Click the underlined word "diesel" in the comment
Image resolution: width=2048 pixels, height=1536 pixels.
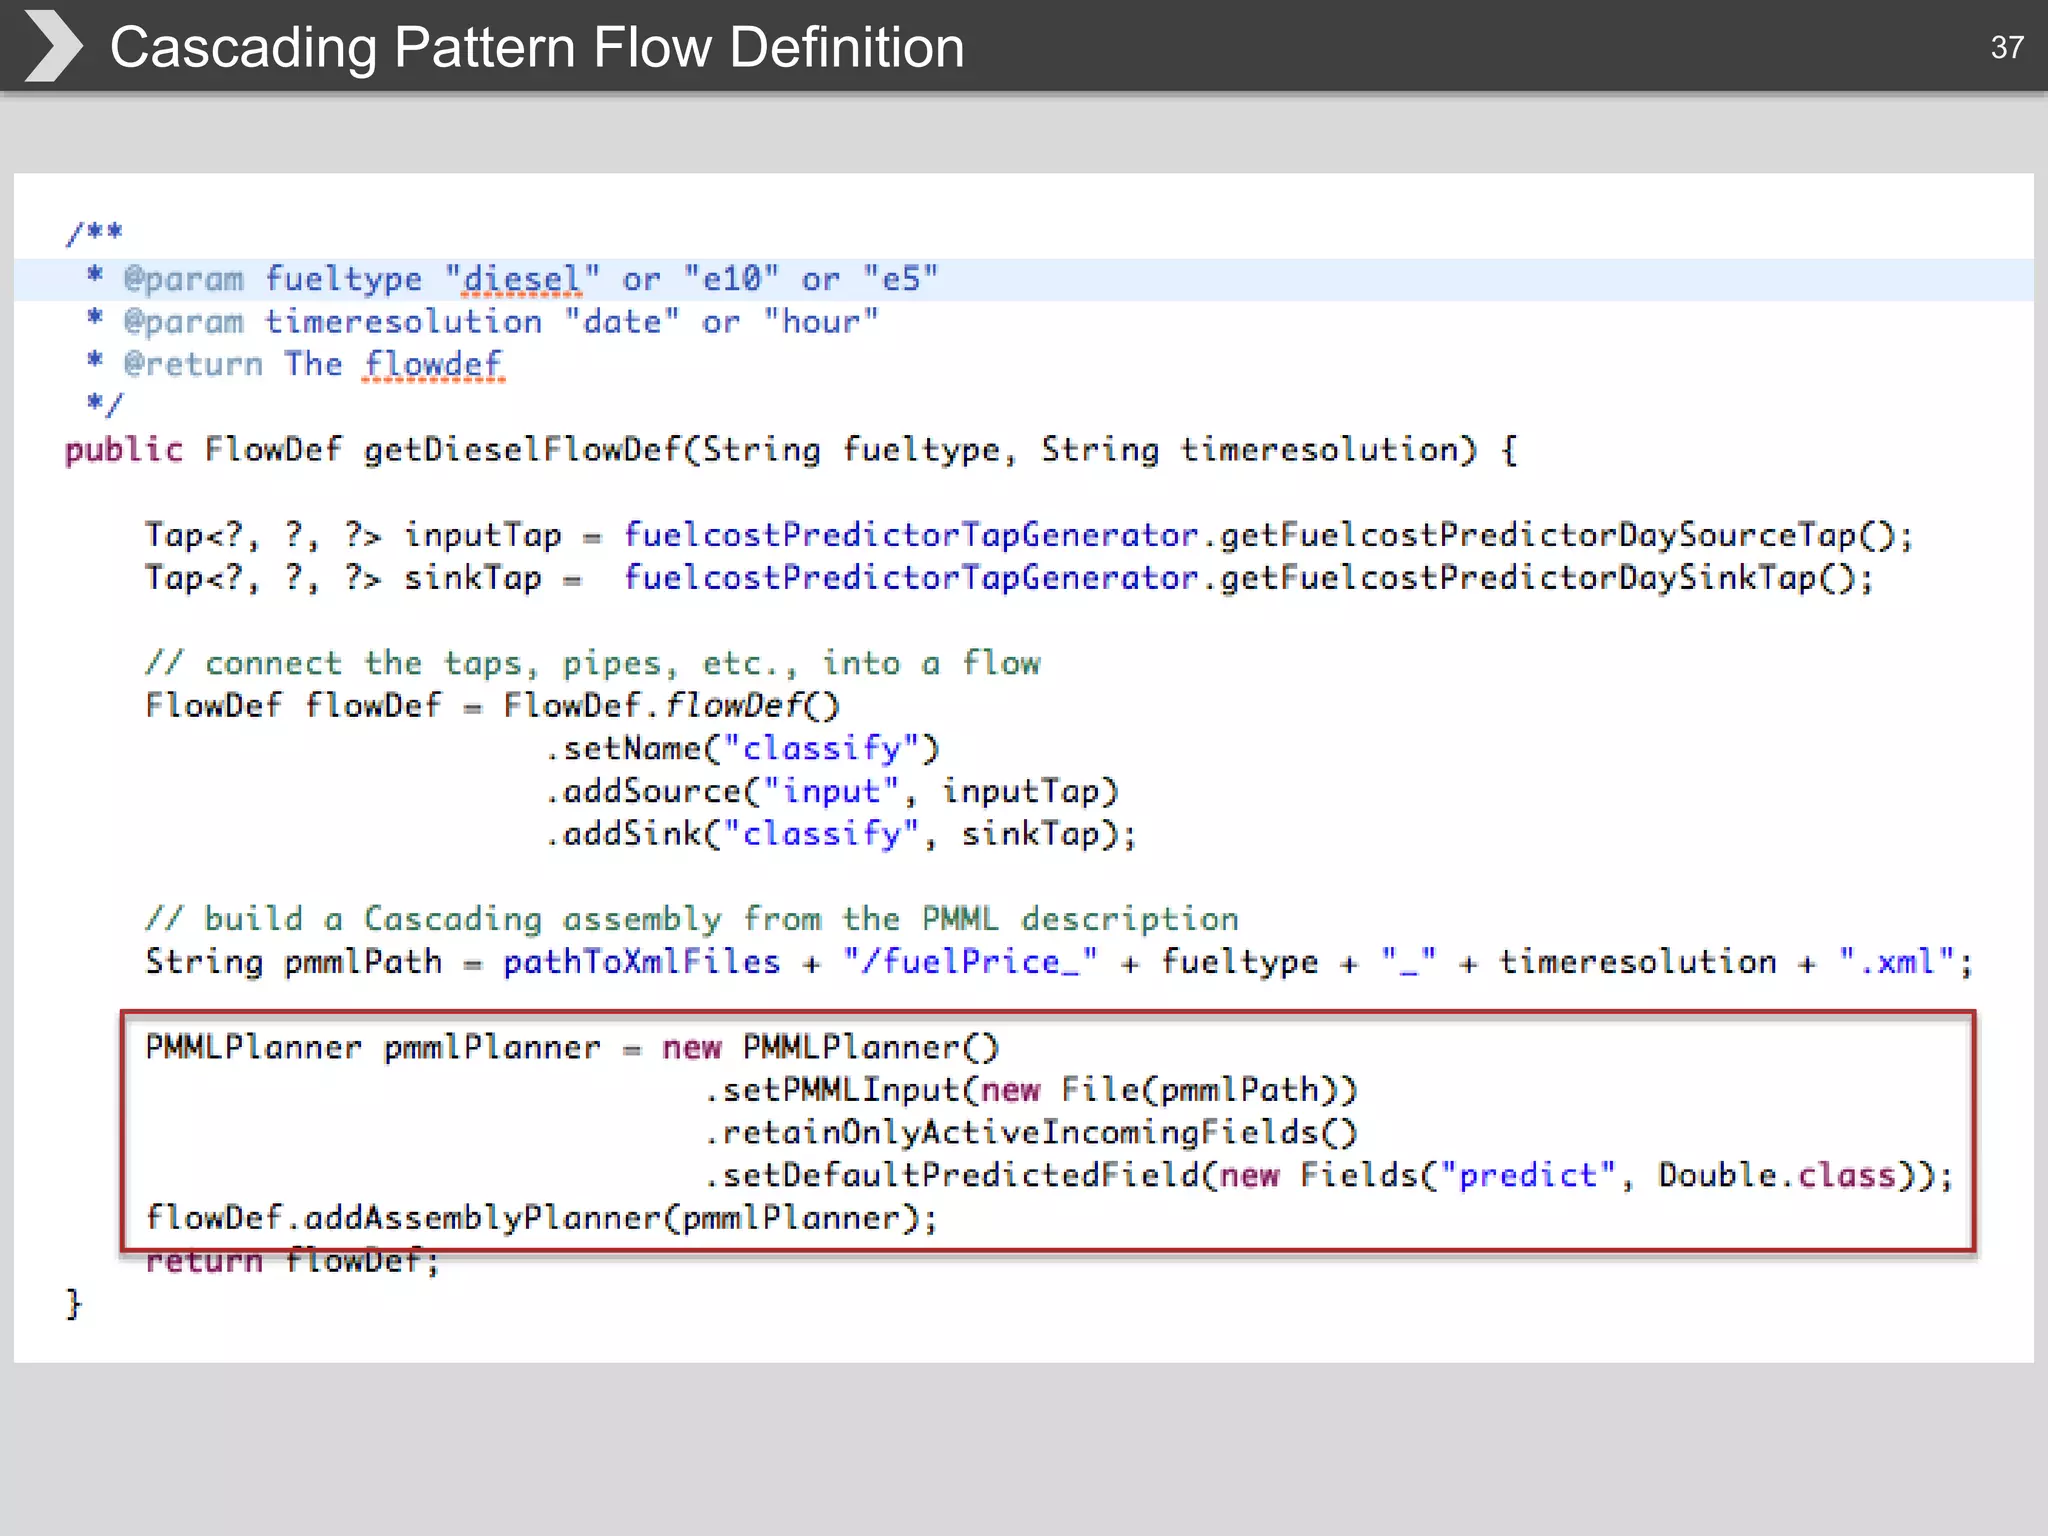tap(522, 279)
